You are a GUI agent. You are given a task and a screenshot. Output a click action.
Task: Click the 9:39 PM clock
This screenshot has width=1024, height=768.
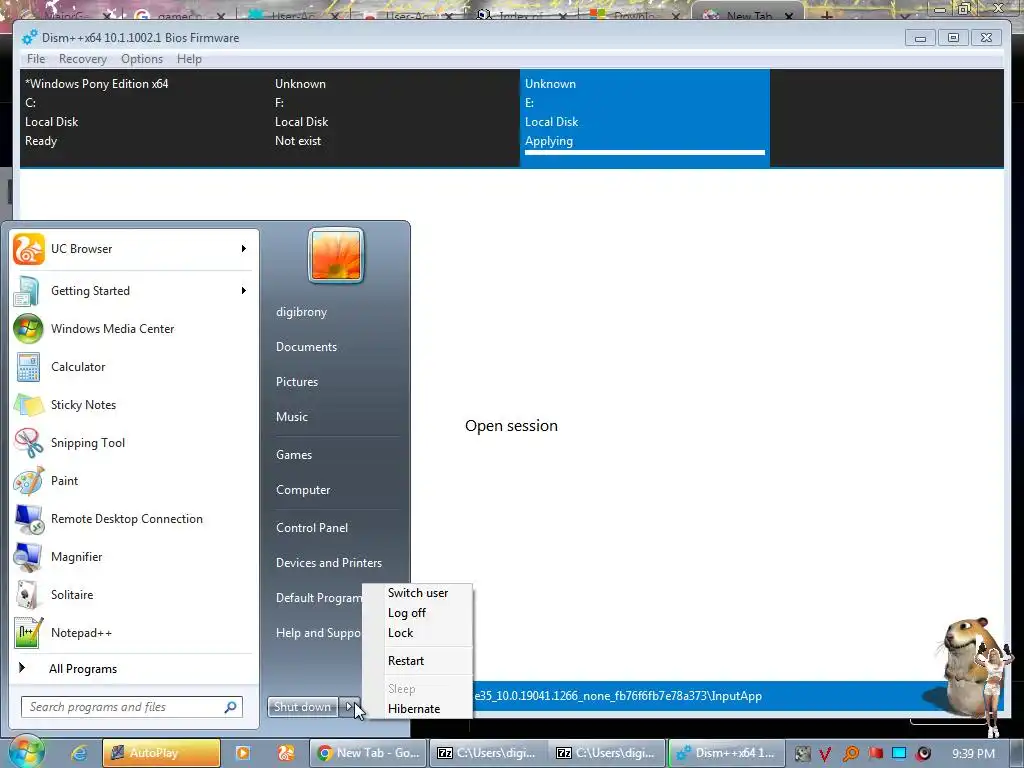tap(973, 754)
